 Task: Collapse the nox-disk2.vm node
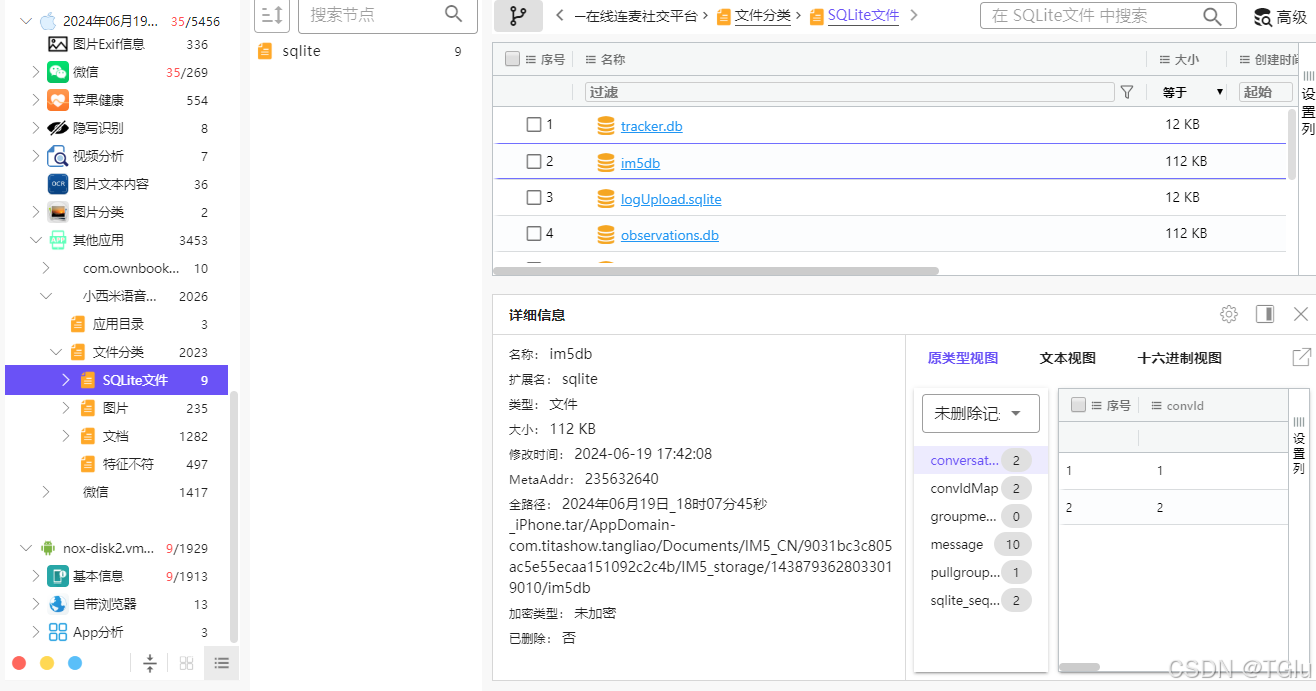[25, 548]
